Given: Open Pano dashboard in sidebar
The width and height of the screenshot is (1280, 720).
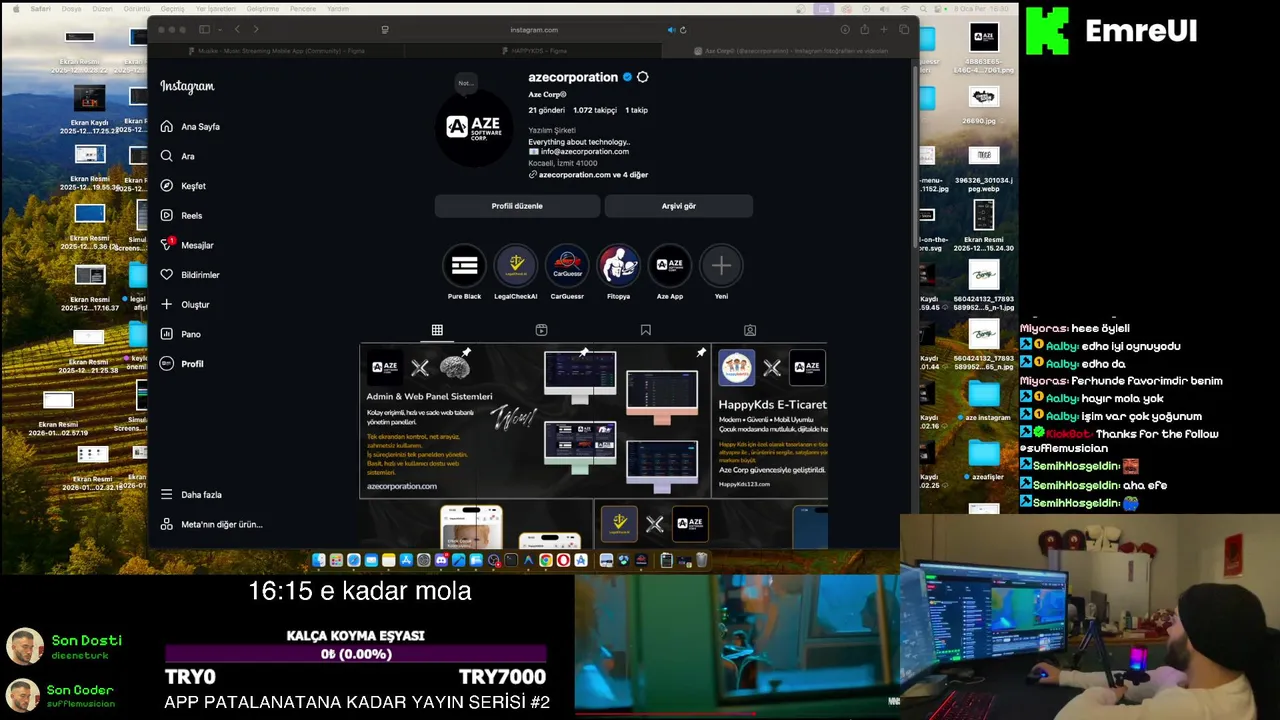Looking at the screenshot, I should click(181, 334).
